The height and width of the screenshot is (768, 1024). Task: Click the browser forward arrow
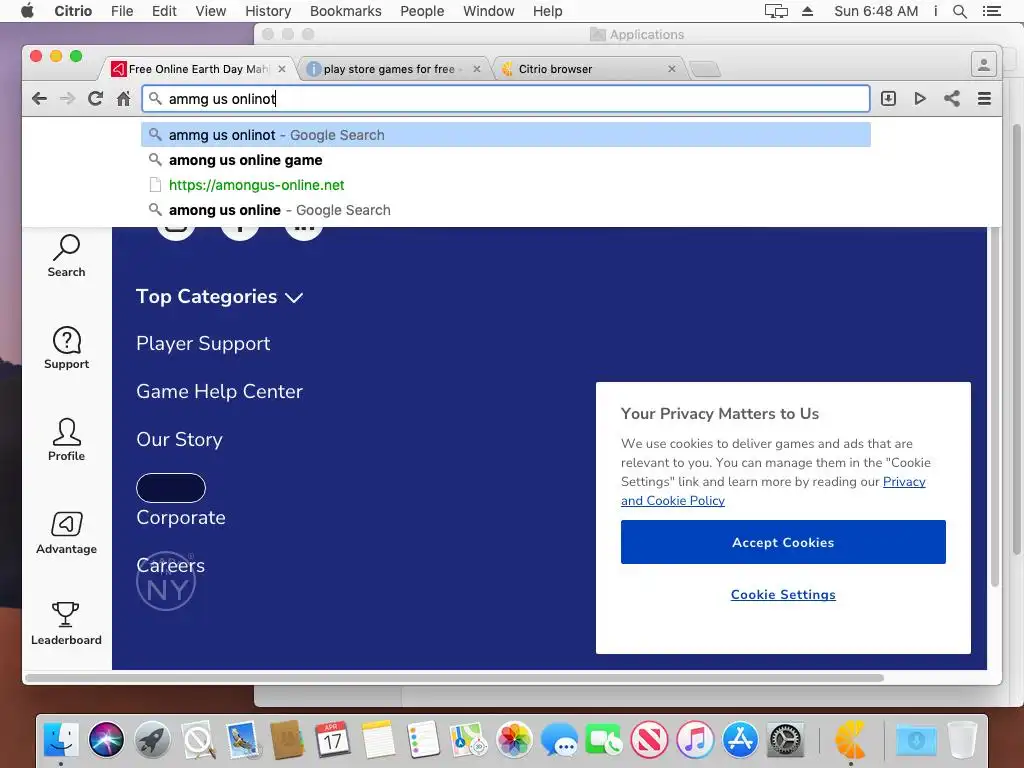coord(67,99)
